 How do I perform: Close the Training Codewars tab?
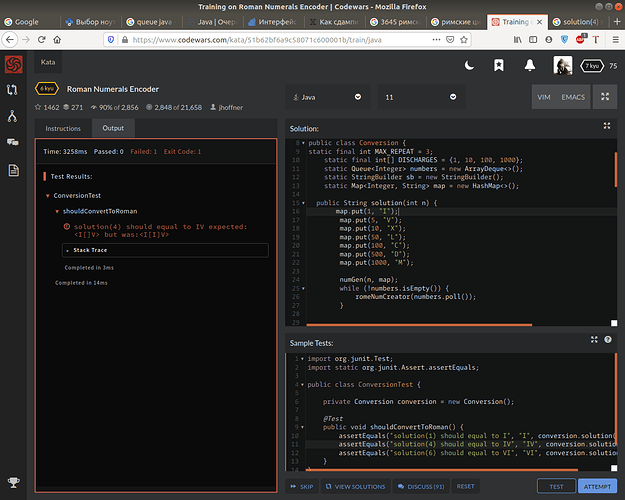(x=539, y=22)
